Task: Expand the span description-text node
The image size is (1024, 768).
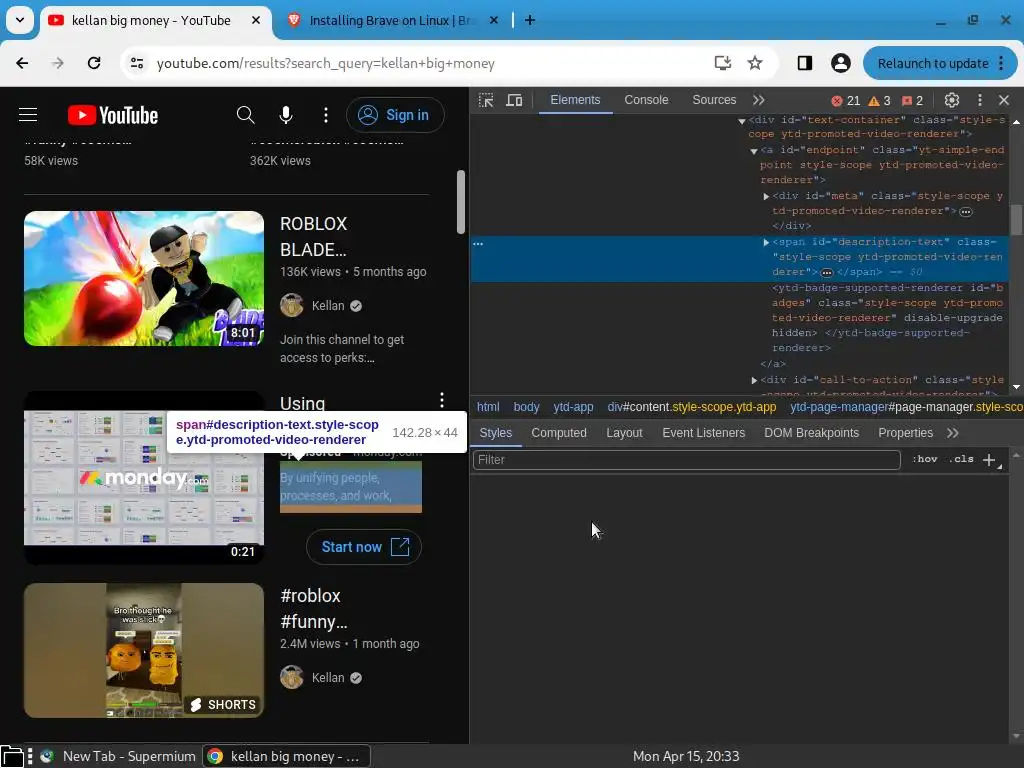Action: coord(766,242)
